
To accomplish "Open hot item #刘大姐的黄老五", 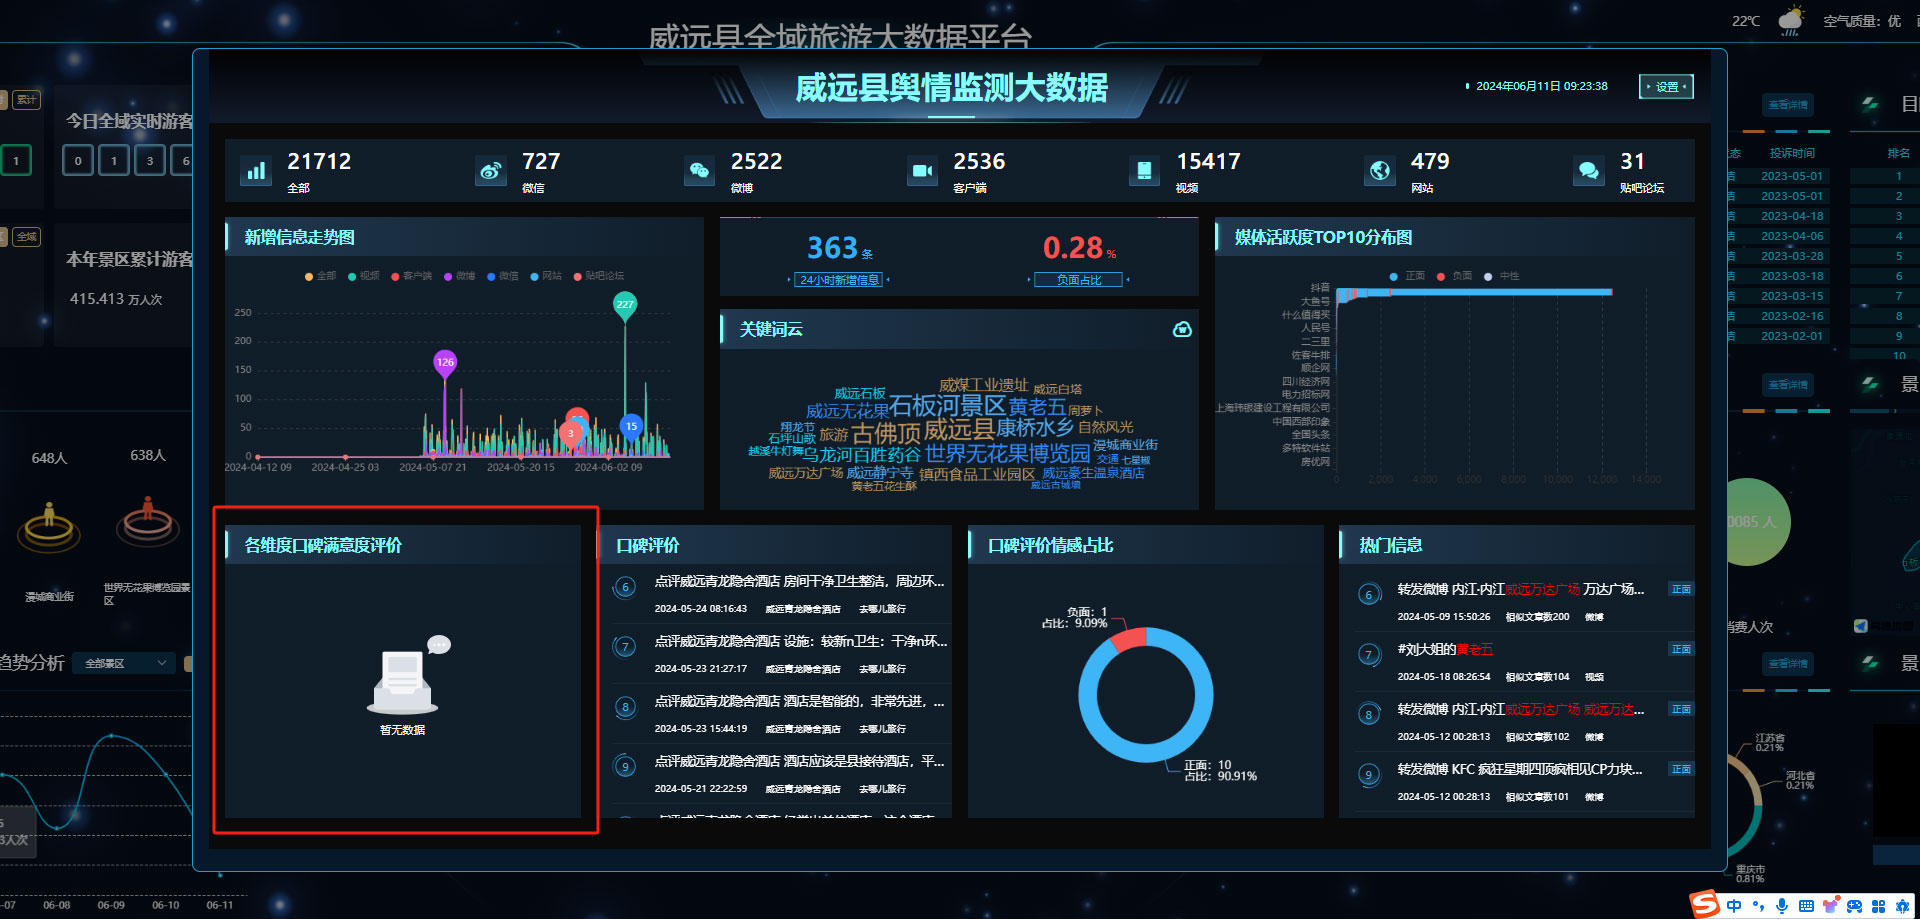I will click(x=1444, y=650).
